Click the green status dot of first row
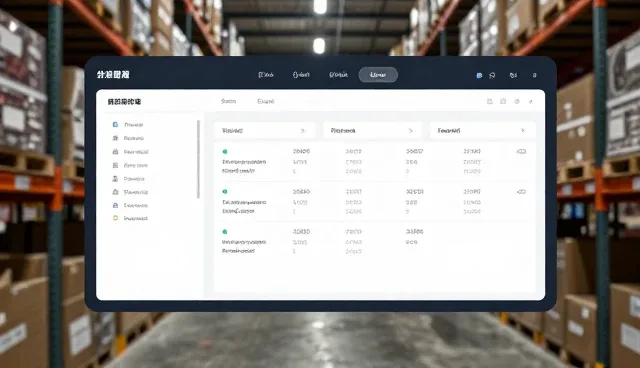Viewport: 640px width, 368px height. (x=224, y=151)
